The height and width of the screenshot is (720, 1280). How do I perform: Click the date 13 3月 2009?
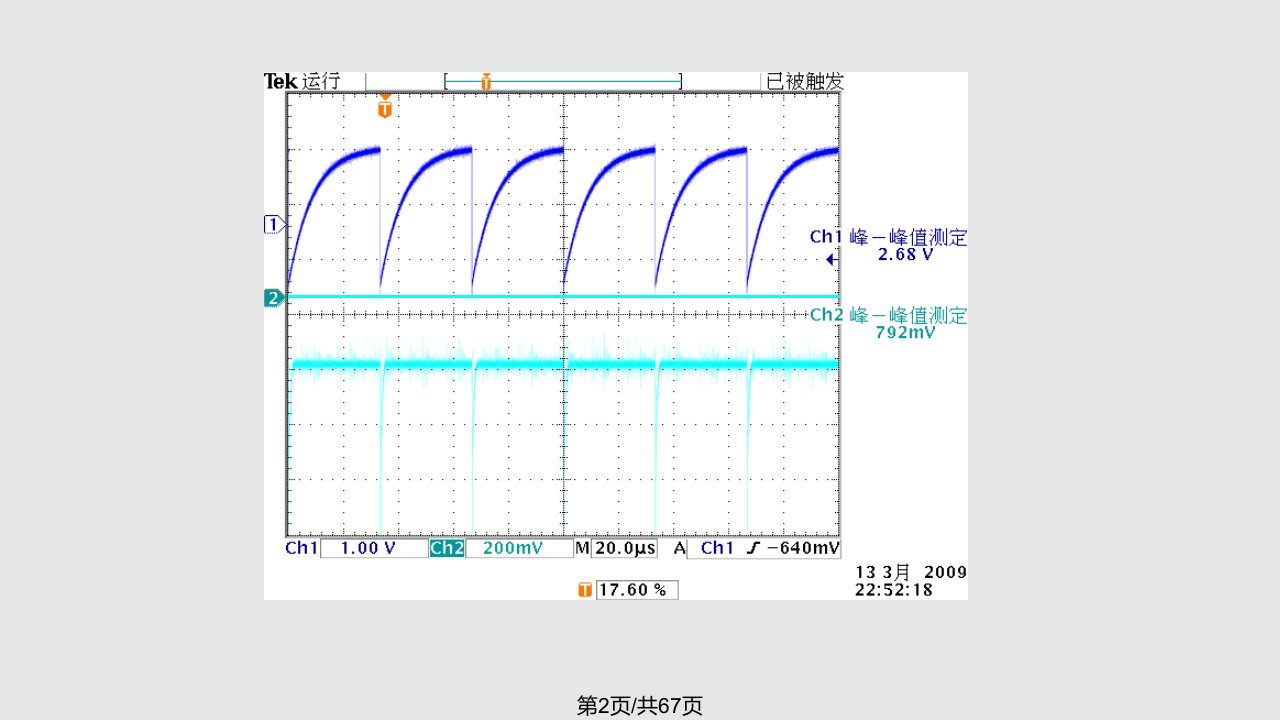(911, 573)
